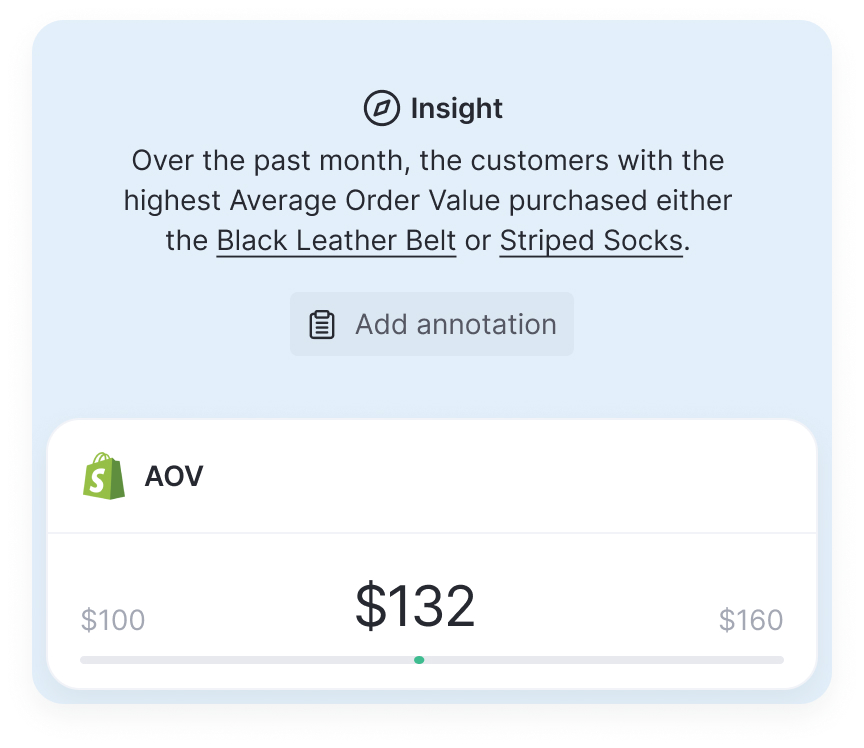This screenshot has height=748, width=864.
Task: Open the Striped Socks link
Action: (x=591, y=241)
